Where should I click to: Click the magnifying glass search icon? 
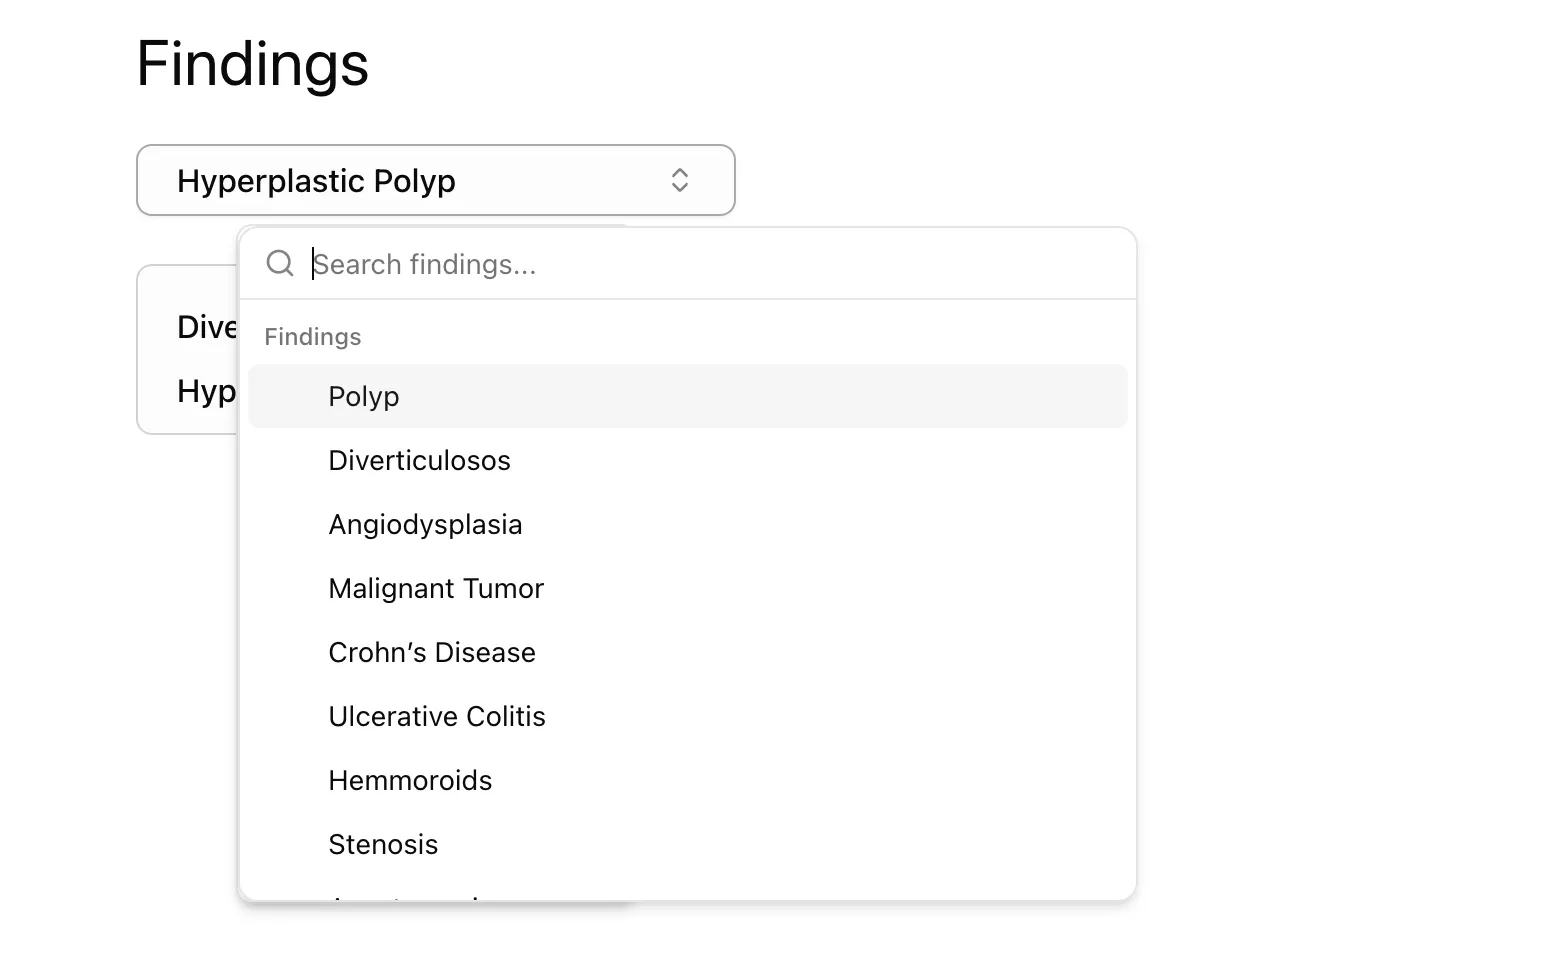pyautogui.click(x=280, y=264)
